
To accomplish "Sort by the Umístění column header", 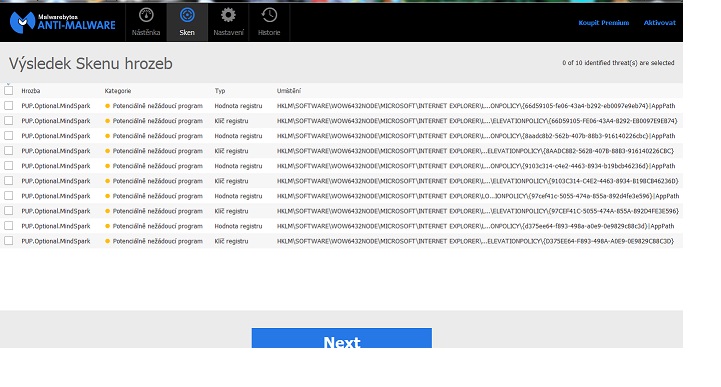I will [x=289, y=91].
